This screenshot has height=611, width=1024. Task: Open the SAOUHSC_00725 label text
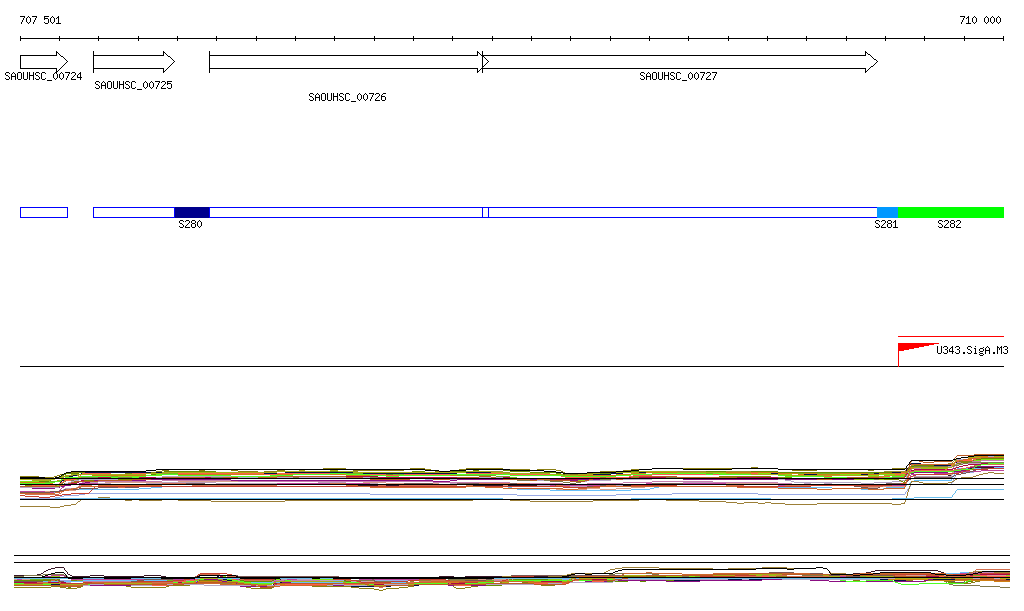click(x=133, y=86)
